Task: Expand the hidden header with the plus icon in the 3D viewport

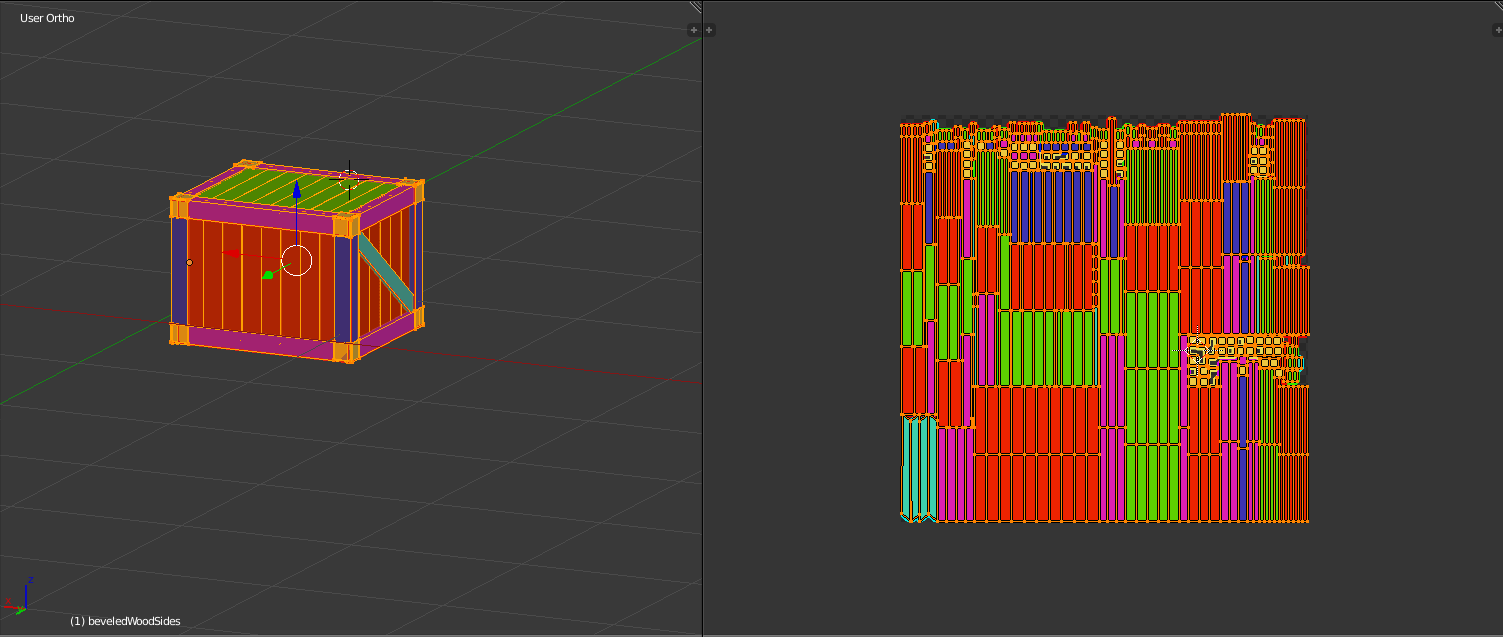Action: pyautogui.click(x=693, y=29)
